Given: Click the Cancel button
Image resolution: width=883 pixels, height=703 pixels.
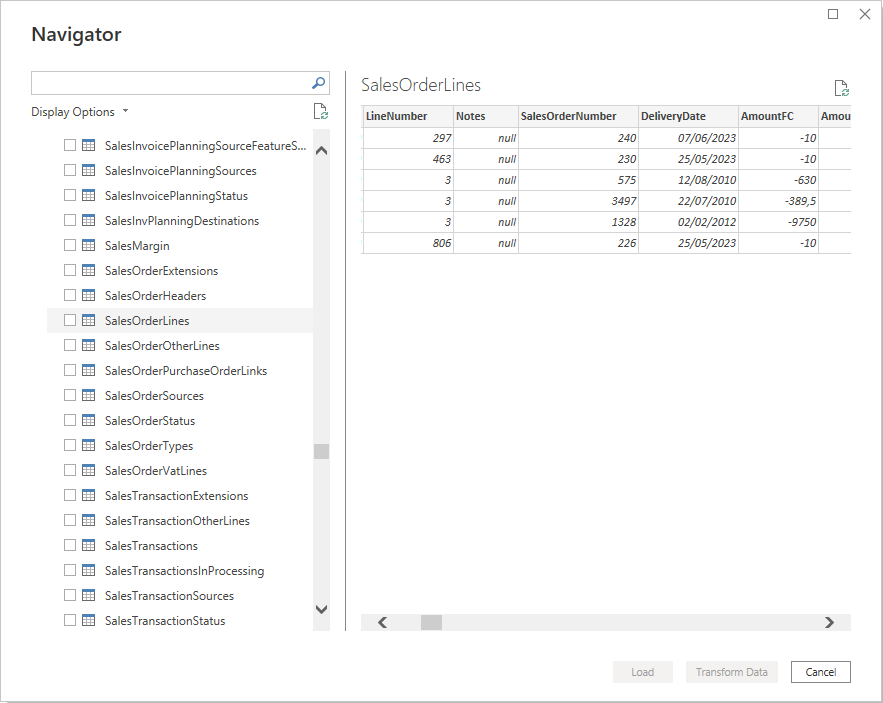Looking at the screenshot, I should point(820,671).
